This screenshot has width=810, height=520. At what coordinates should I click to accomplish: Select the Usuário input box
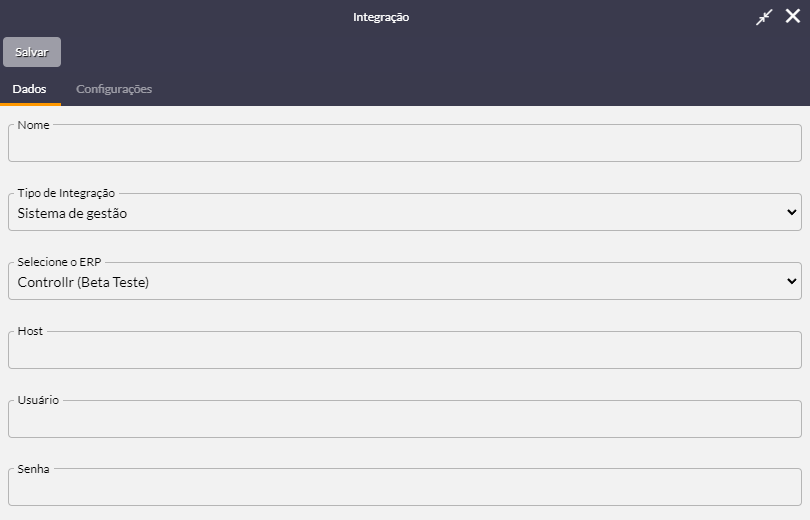[x=405, y=419]
